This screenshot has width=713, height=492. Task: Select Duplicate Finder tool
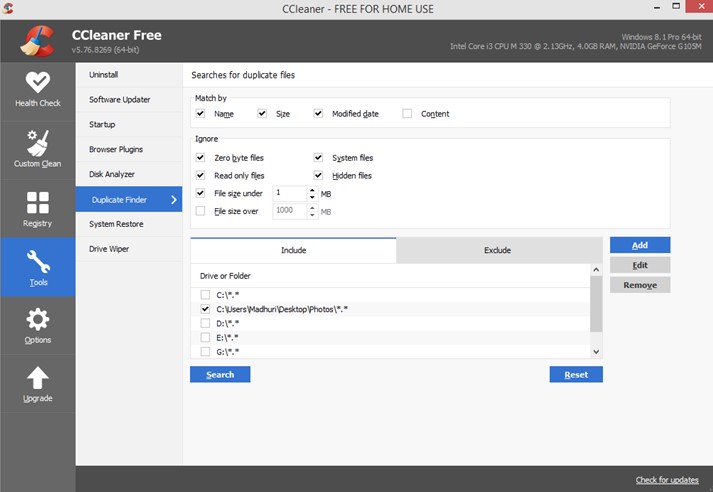click(129, 199)
